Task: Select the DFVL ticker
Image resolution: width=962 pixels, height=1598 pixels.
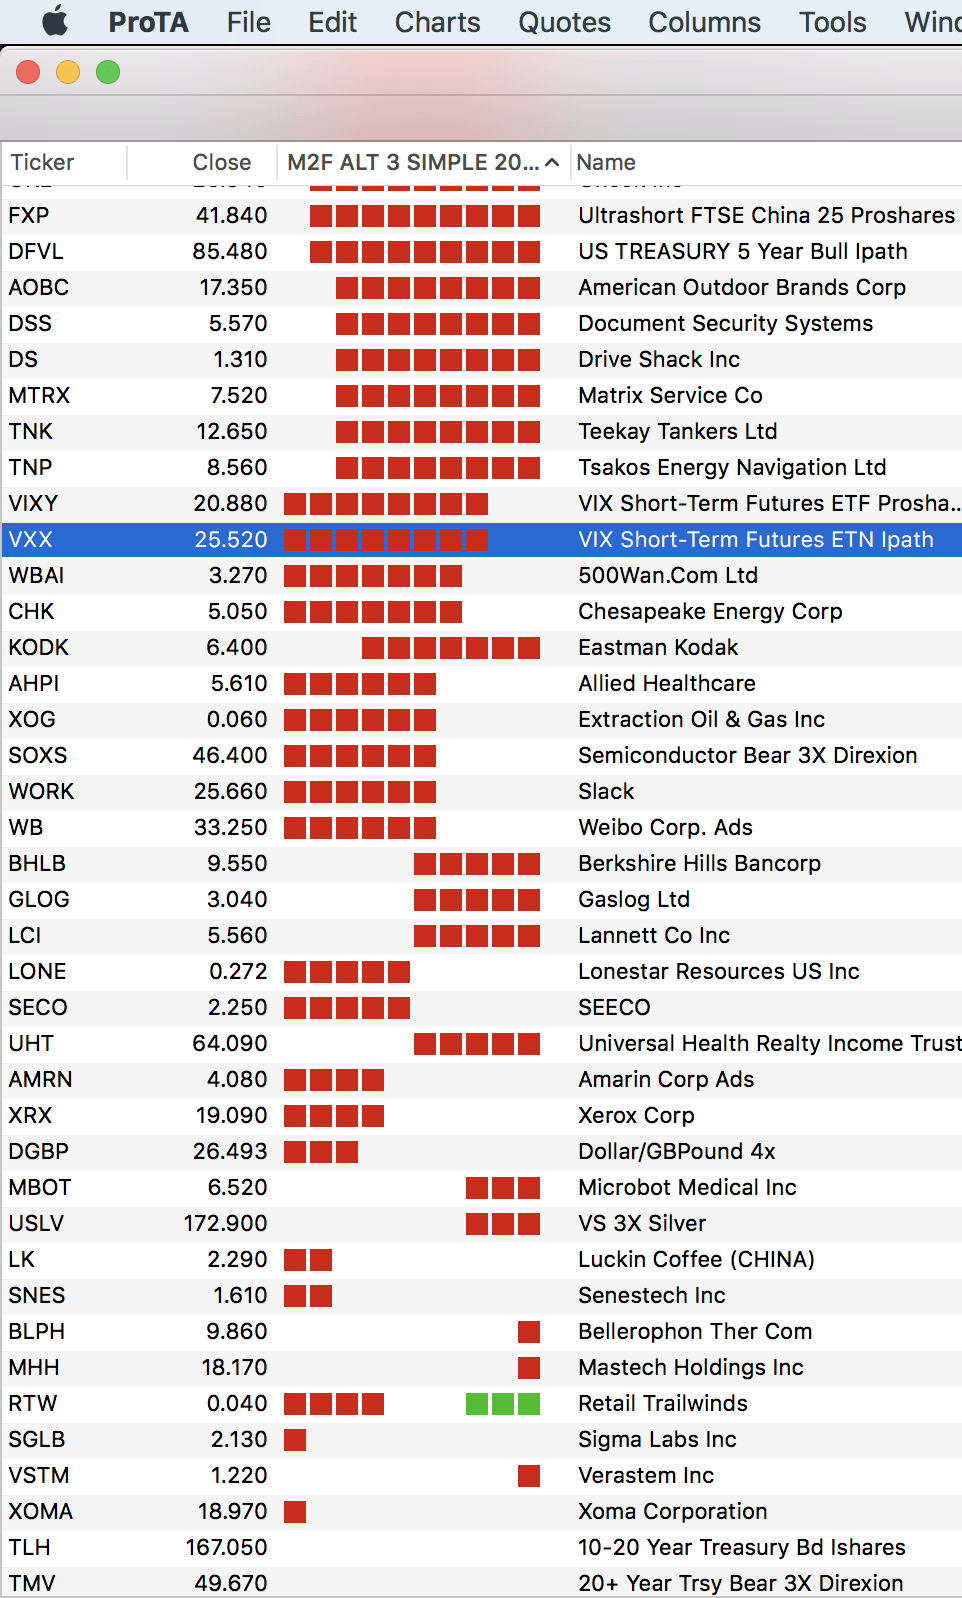Action: click(35, 251)
